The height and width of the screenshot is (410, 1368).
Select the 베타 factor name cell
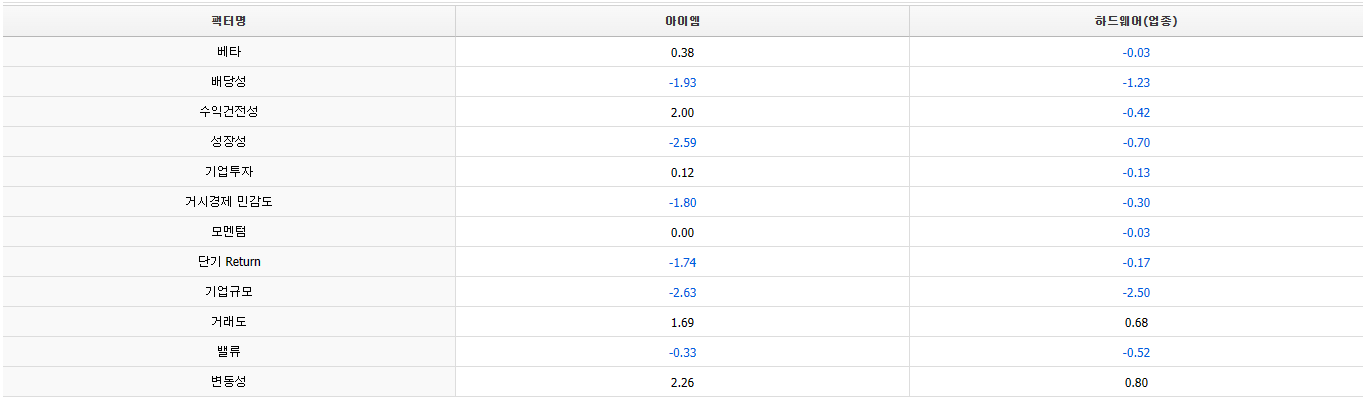pyautogui.click(x=229, y=52)
